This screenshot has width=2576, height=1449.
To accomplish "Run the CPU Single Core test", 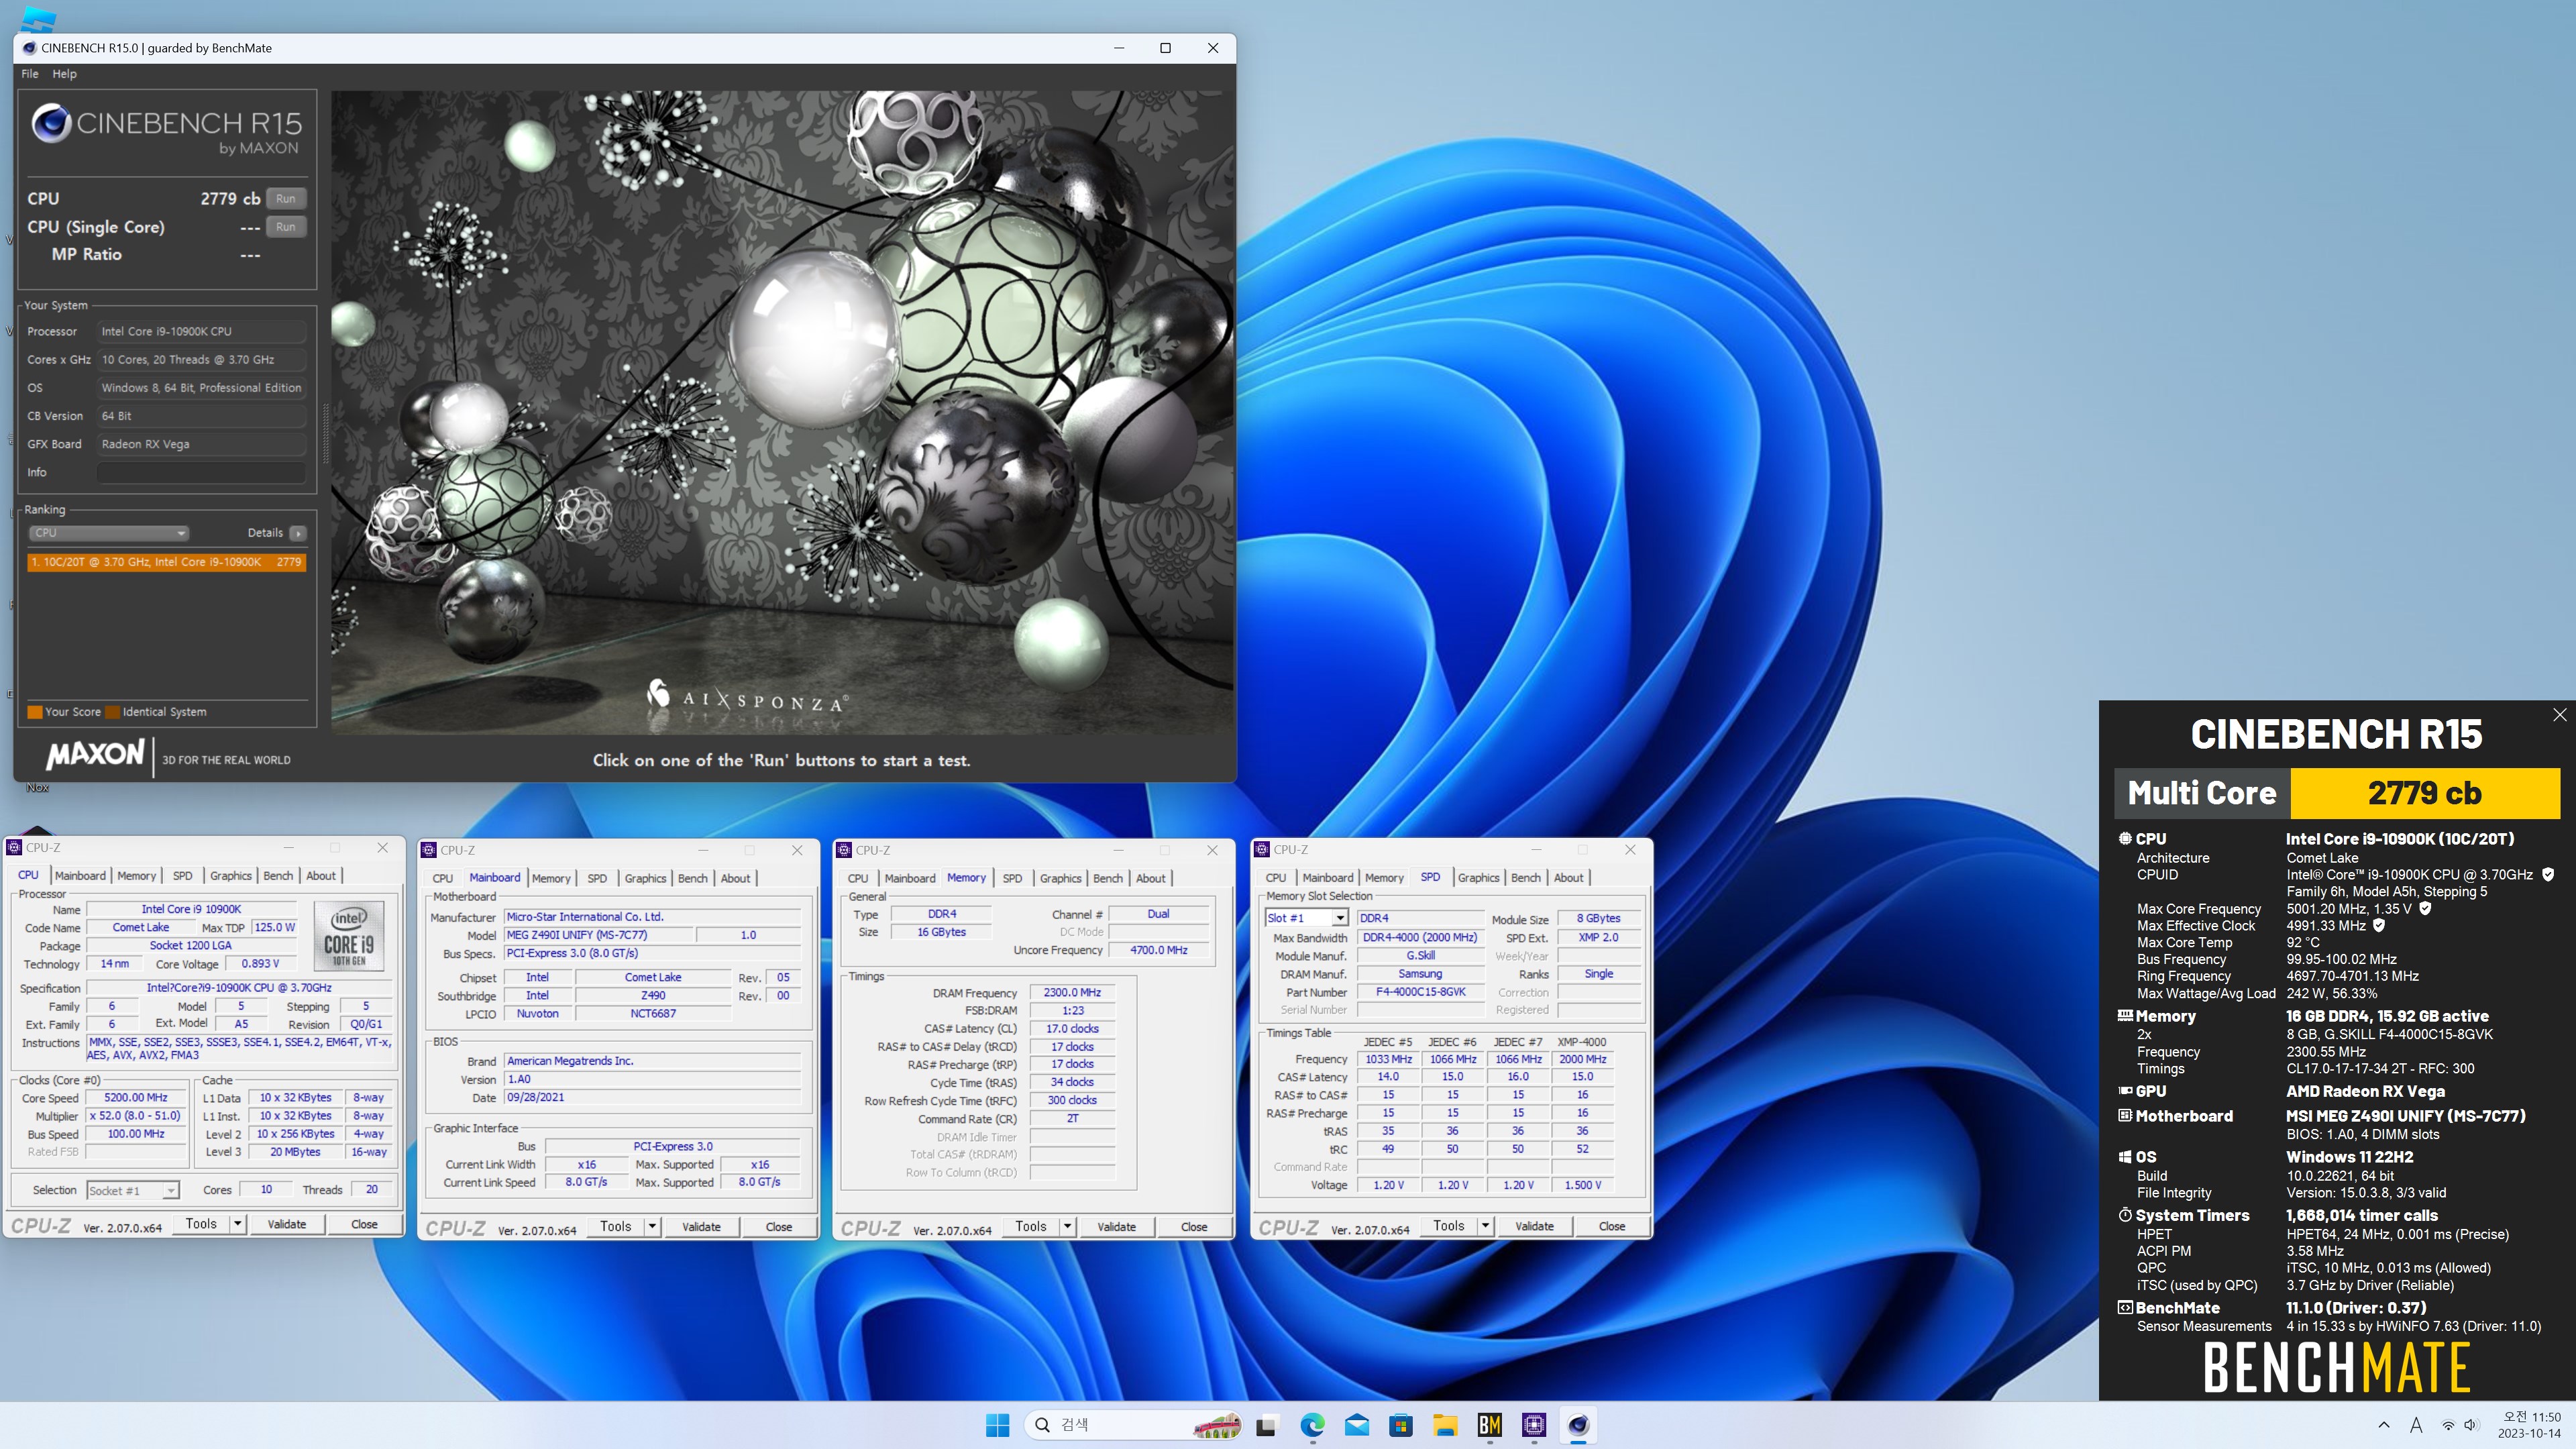I will coord(286,227).
